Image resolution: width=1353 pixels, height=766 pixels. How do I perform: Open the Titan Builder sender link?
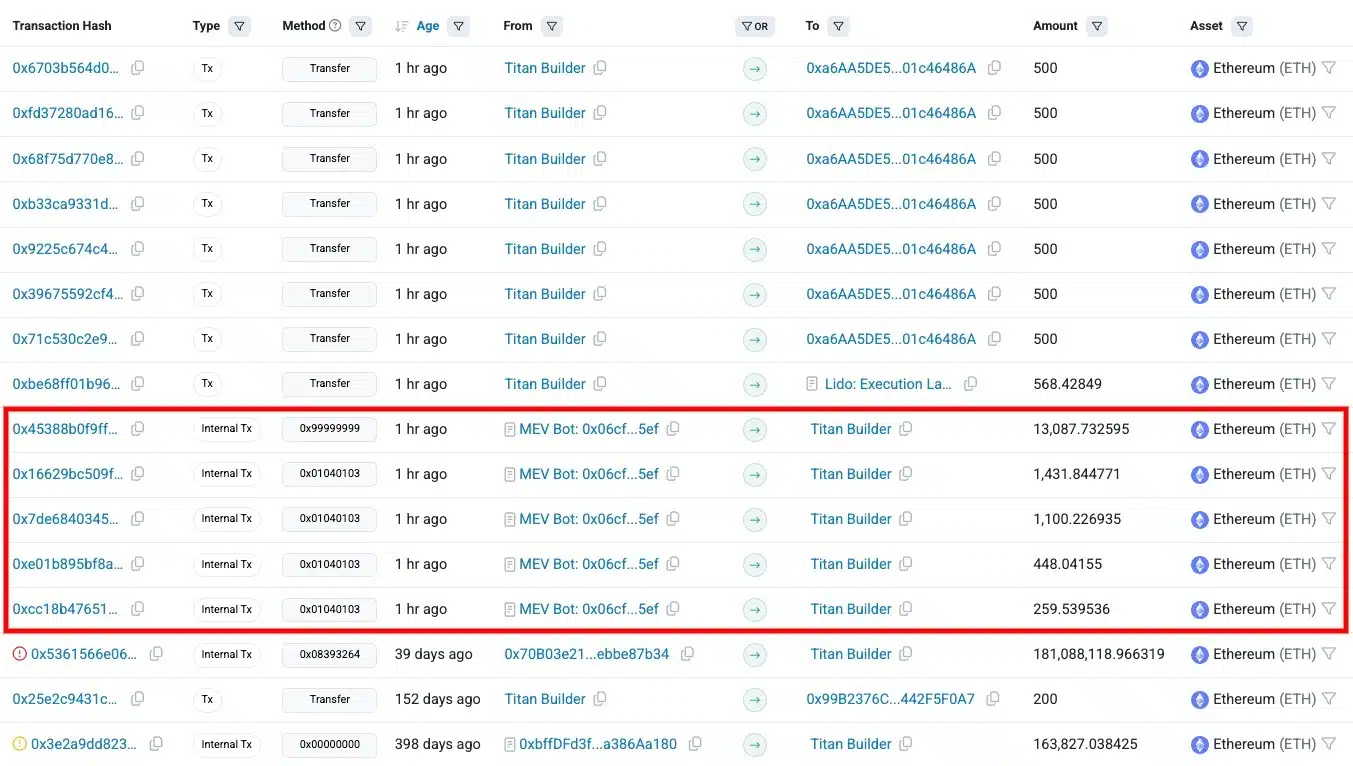pos(544,68)
